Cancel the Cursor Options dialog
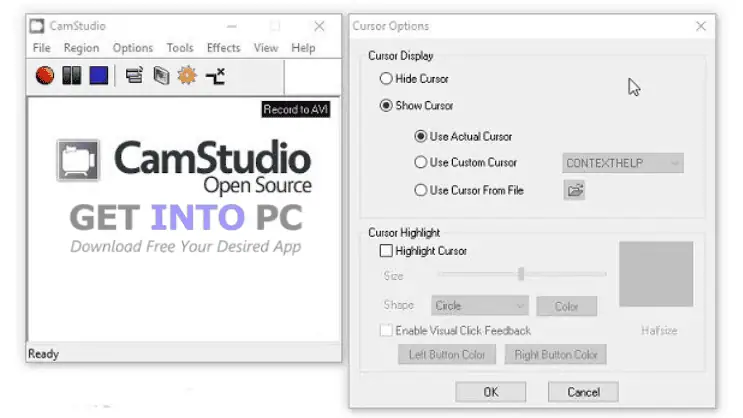 click(583, 392)
